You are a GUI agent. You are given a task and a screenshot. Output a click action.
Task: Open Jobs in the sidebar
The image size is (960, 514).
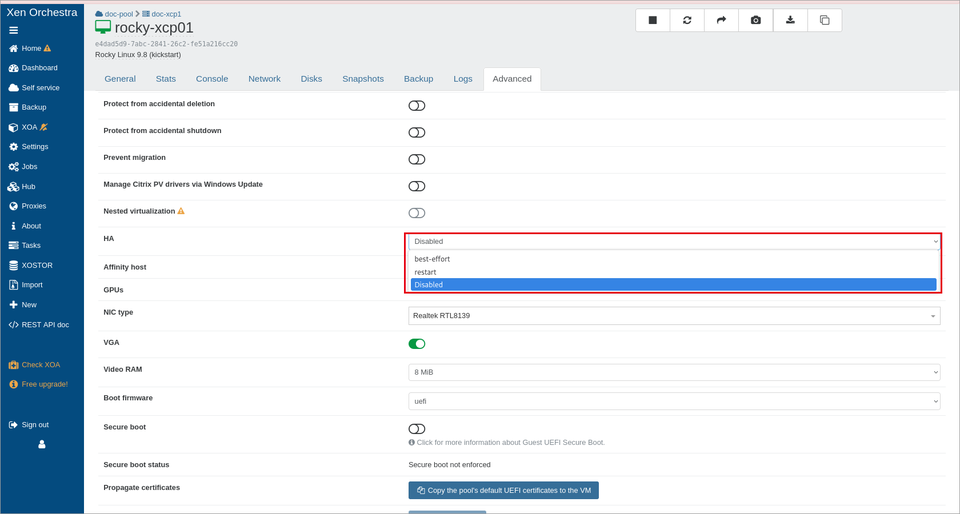(x=23, y=166)
